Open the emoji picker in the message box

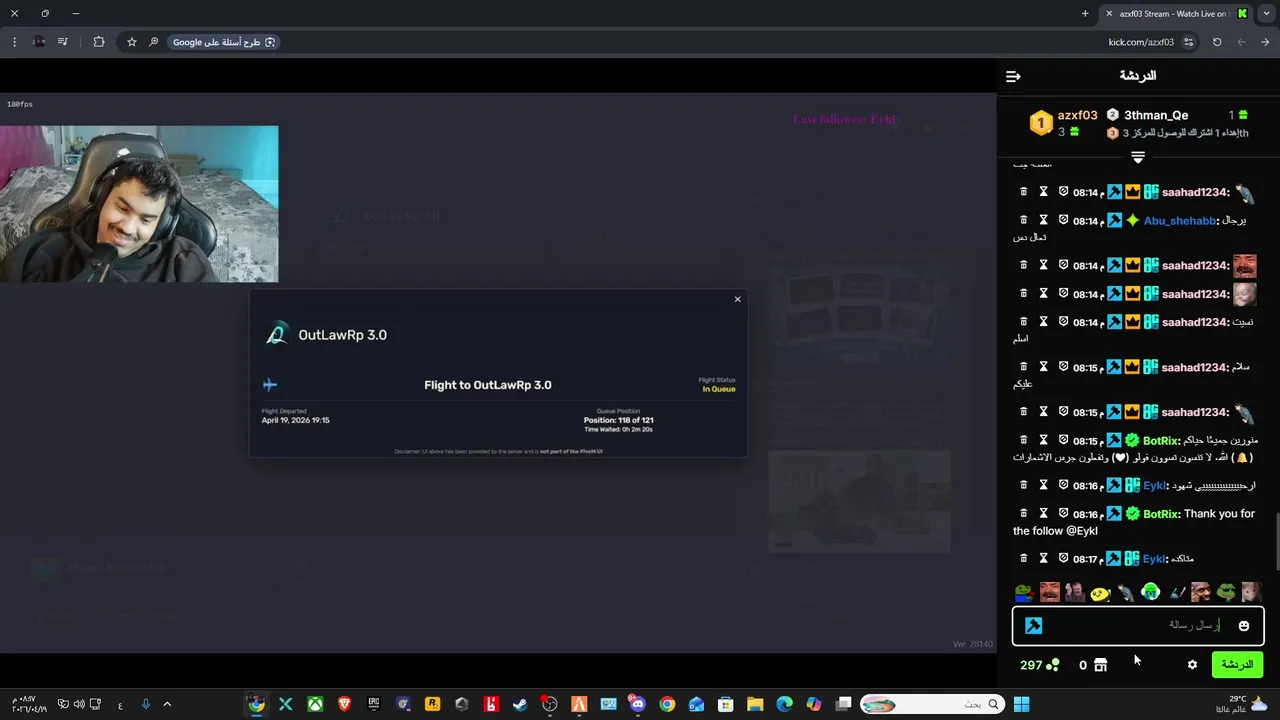[1244, 626]
